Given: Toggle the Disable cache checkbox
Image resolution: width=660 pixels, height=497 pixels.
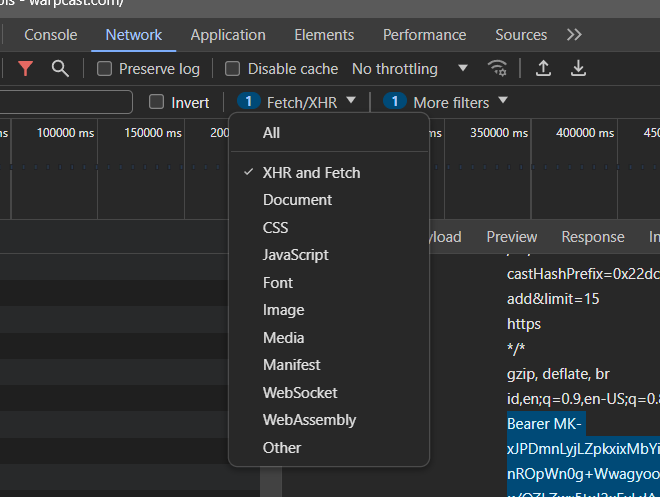Looking at the screenshot, I should point(232,69).
